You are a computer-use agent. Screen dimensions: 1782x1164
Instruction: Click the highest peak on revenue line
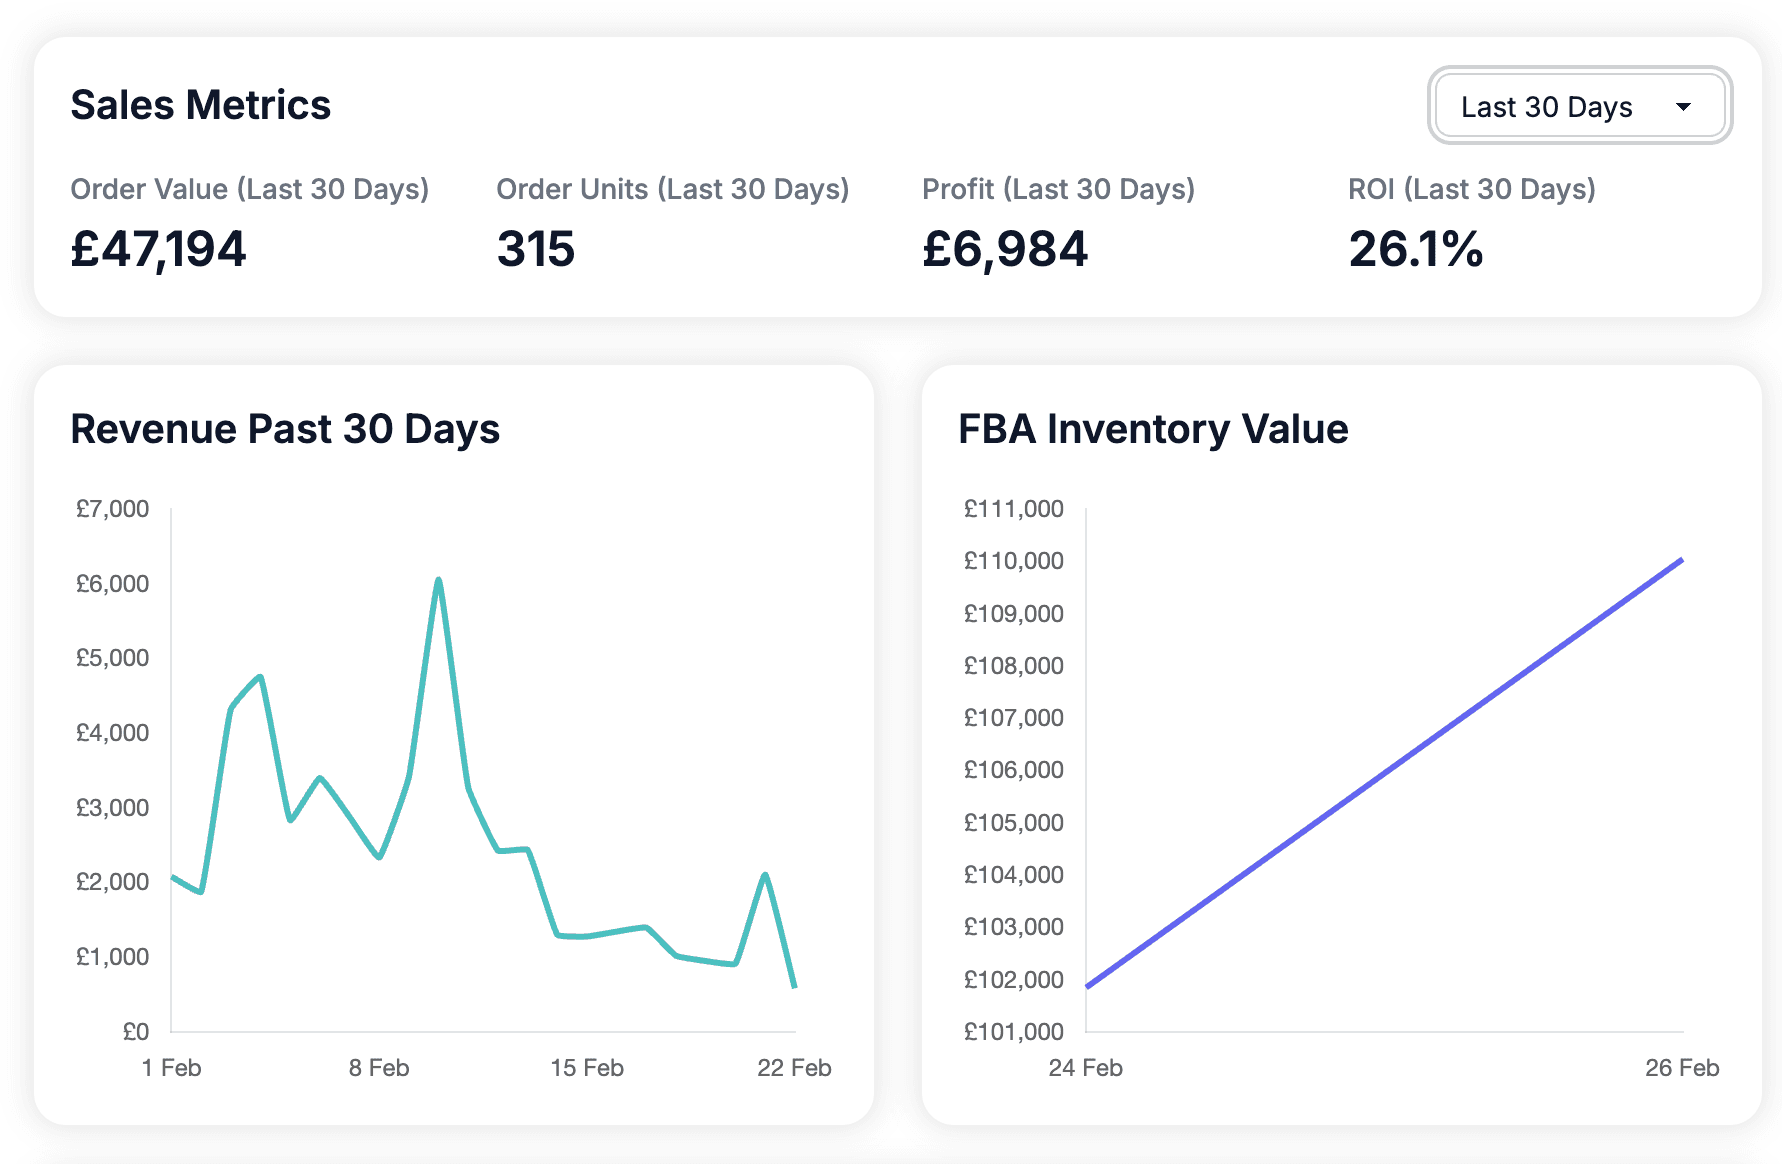pyautogui.click(x=438, y=580)
